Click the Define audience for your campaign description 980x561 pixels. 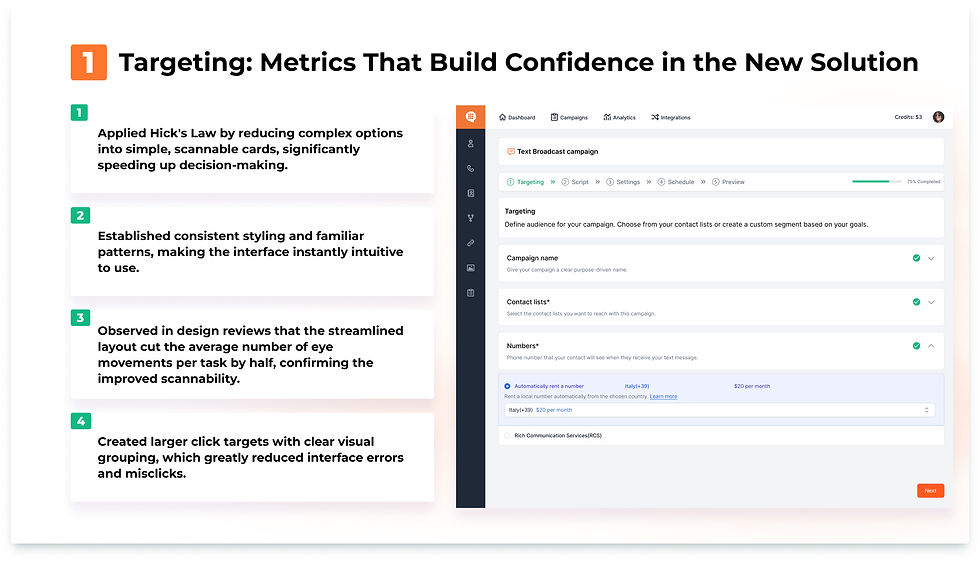pyautogui.click(x=686, y=224)
